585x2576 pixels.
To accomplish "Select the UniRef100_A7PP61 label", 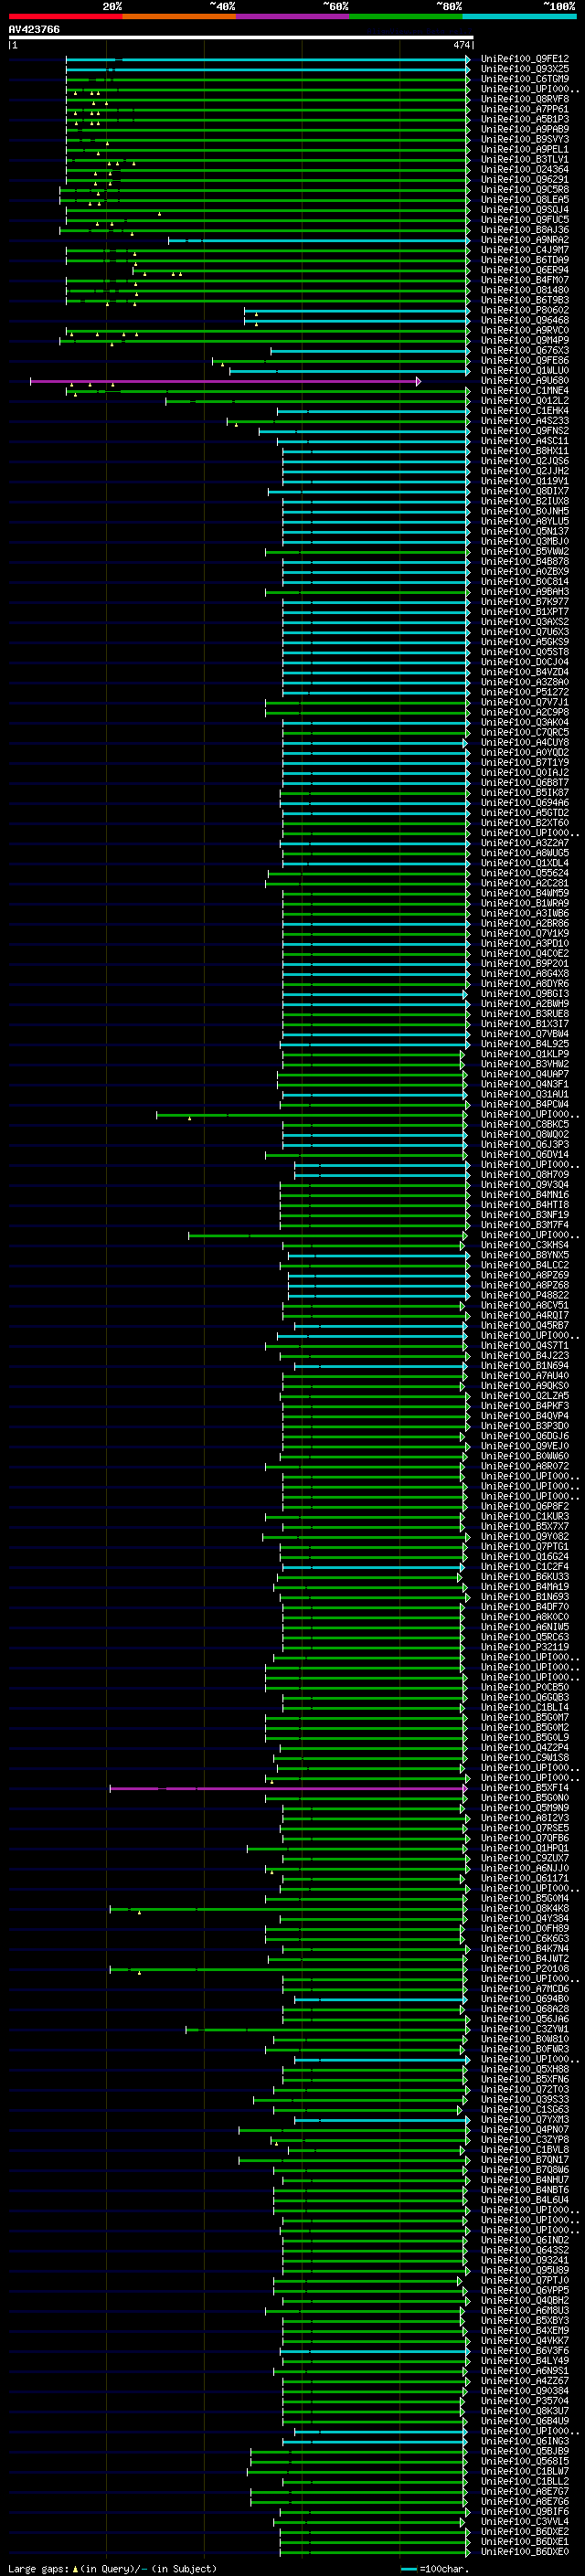I will pyautogui.click(x=525, y=109).
